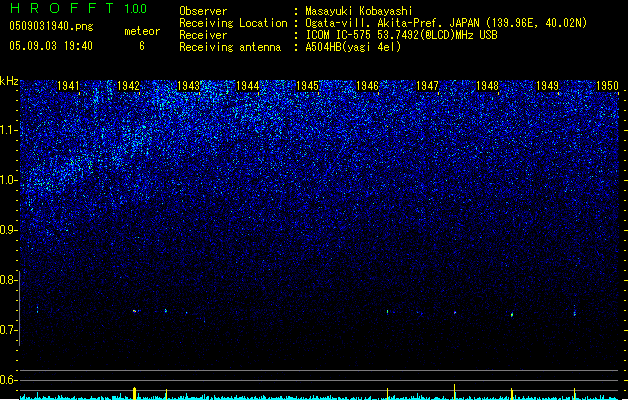
Task: Click the 1.0 kHz axis tick label
Action: 8,180
